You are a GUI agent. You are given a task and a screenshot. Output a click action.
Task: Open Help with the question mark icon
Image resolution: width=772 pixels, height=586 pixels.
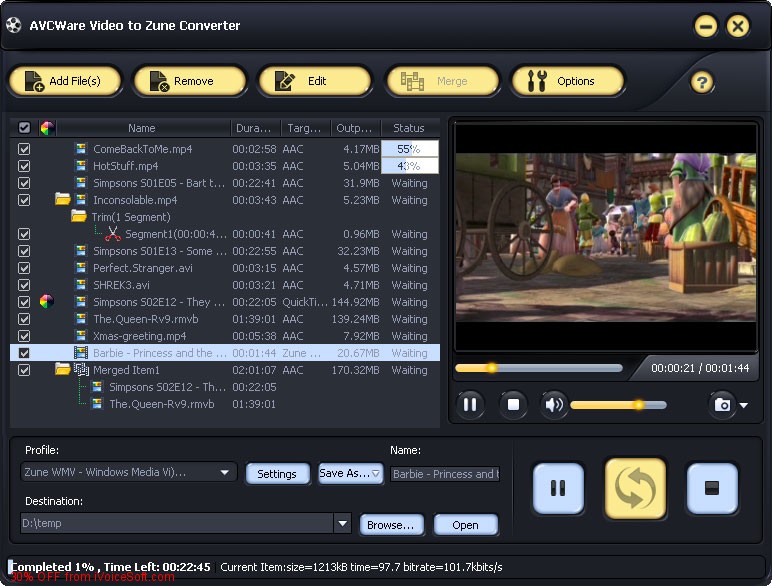pos(702,82)
